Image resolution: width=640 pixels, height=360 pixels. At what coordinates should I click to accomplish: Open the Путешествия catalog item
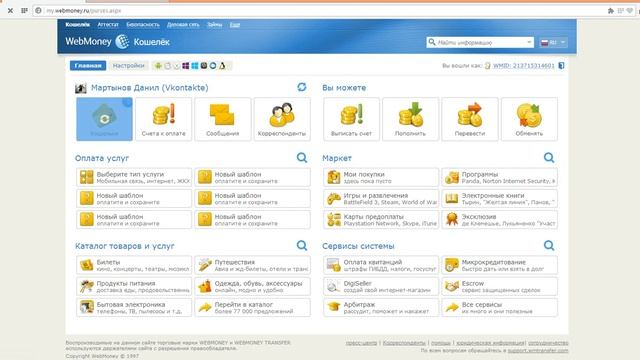(x=252, y=265)
